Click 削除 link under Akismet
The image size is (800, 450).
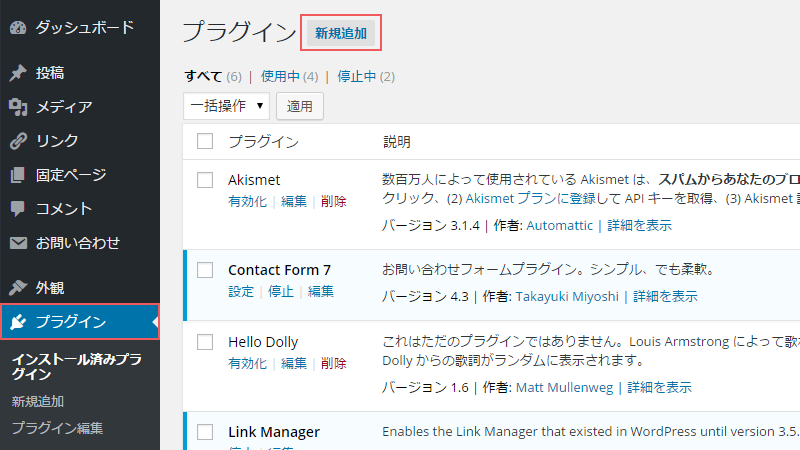(334, 202)
